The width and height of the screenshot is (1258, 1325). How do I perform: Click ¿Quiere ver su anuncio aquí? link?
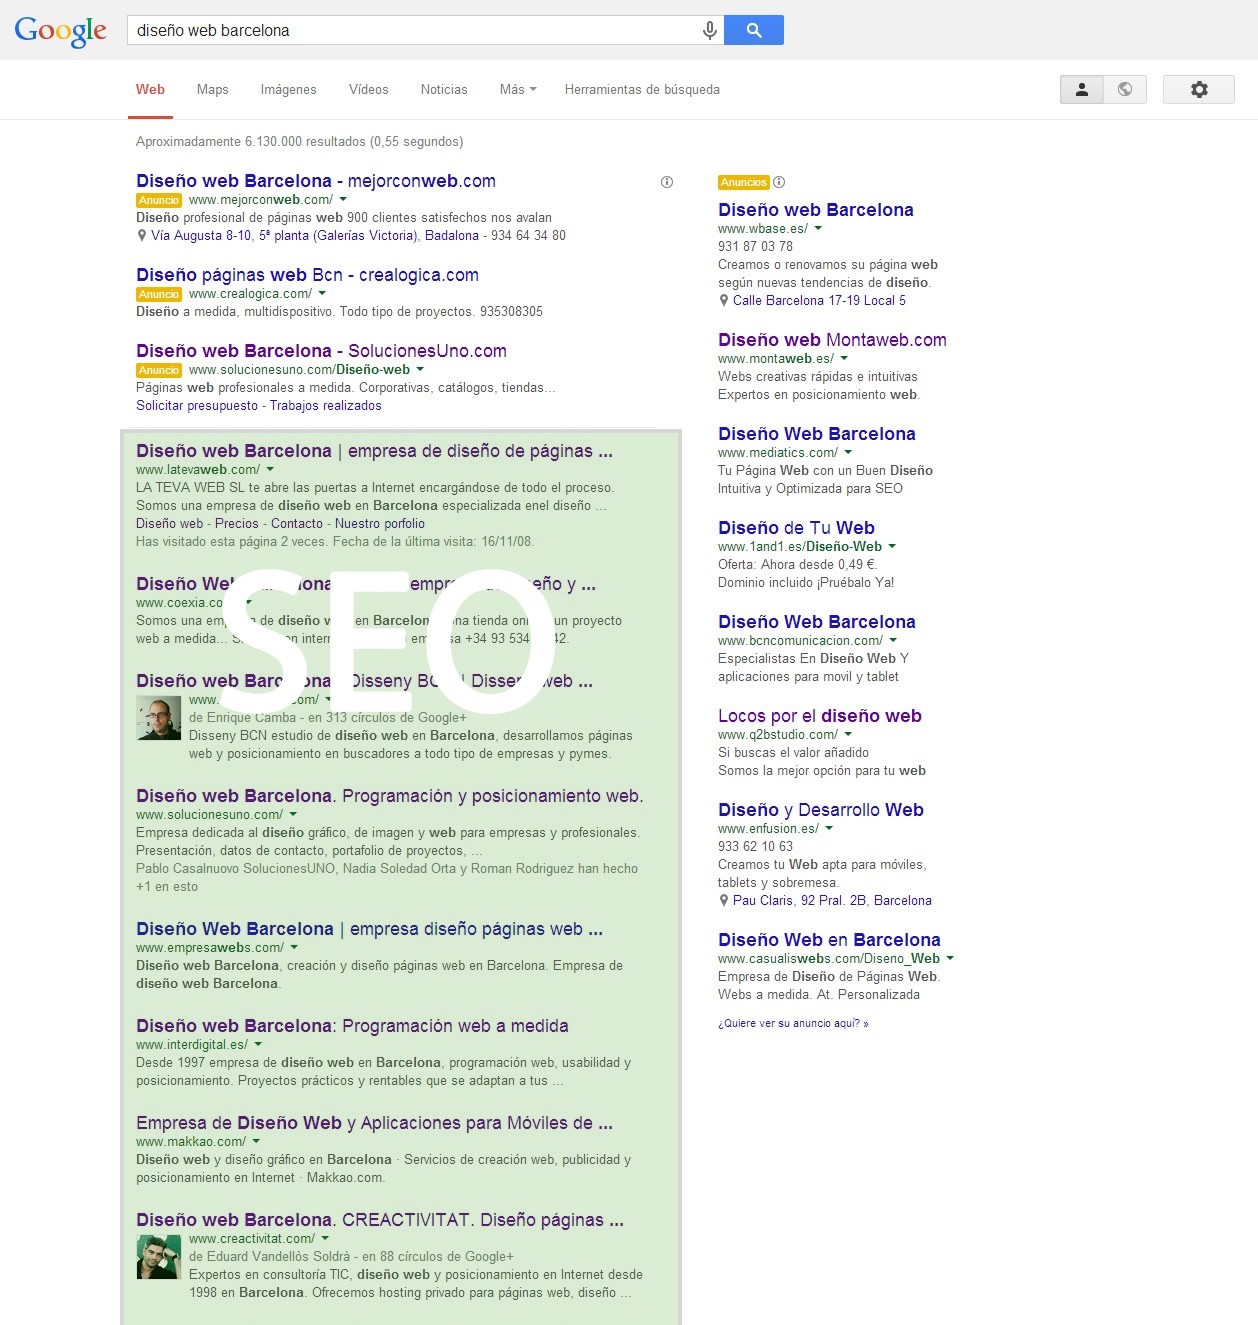tap(793, 1023)
